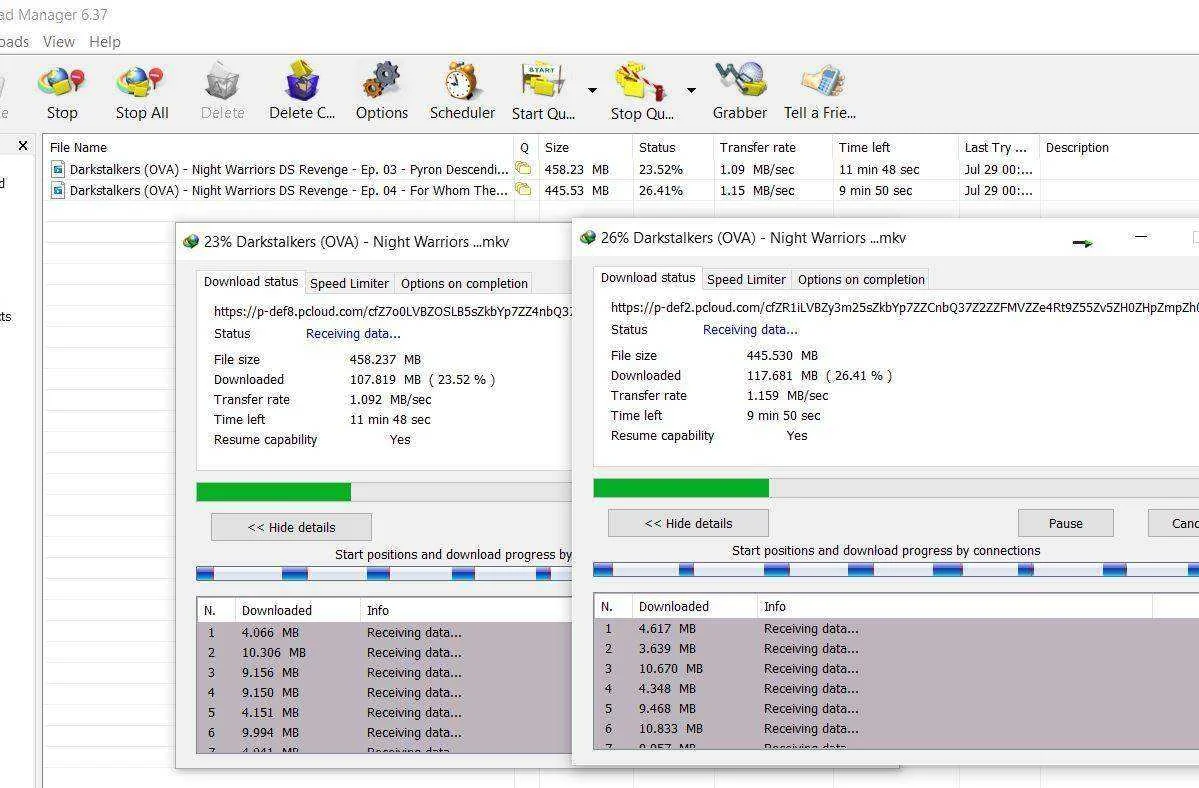Minimize the 26% download window
Viewport: 1199px width, 788px height.
1141,237
